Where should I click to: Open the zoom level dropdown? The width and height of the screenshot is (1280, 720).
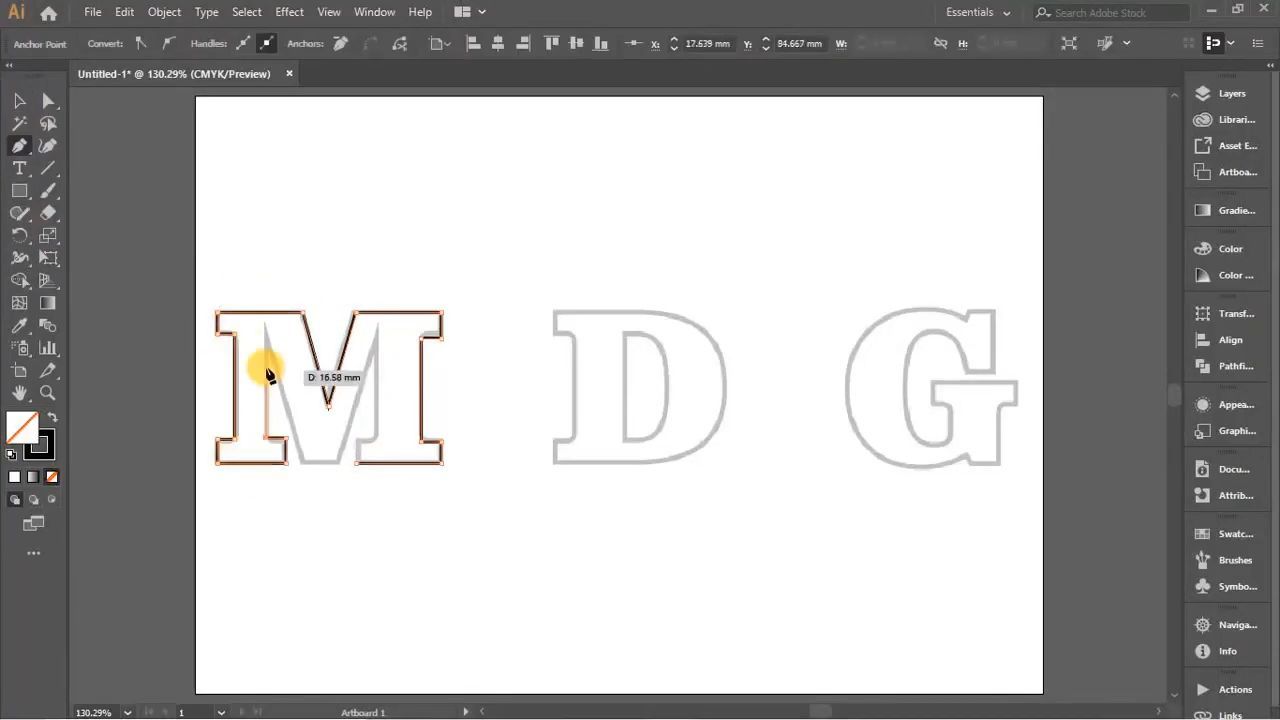pos(127,712)
